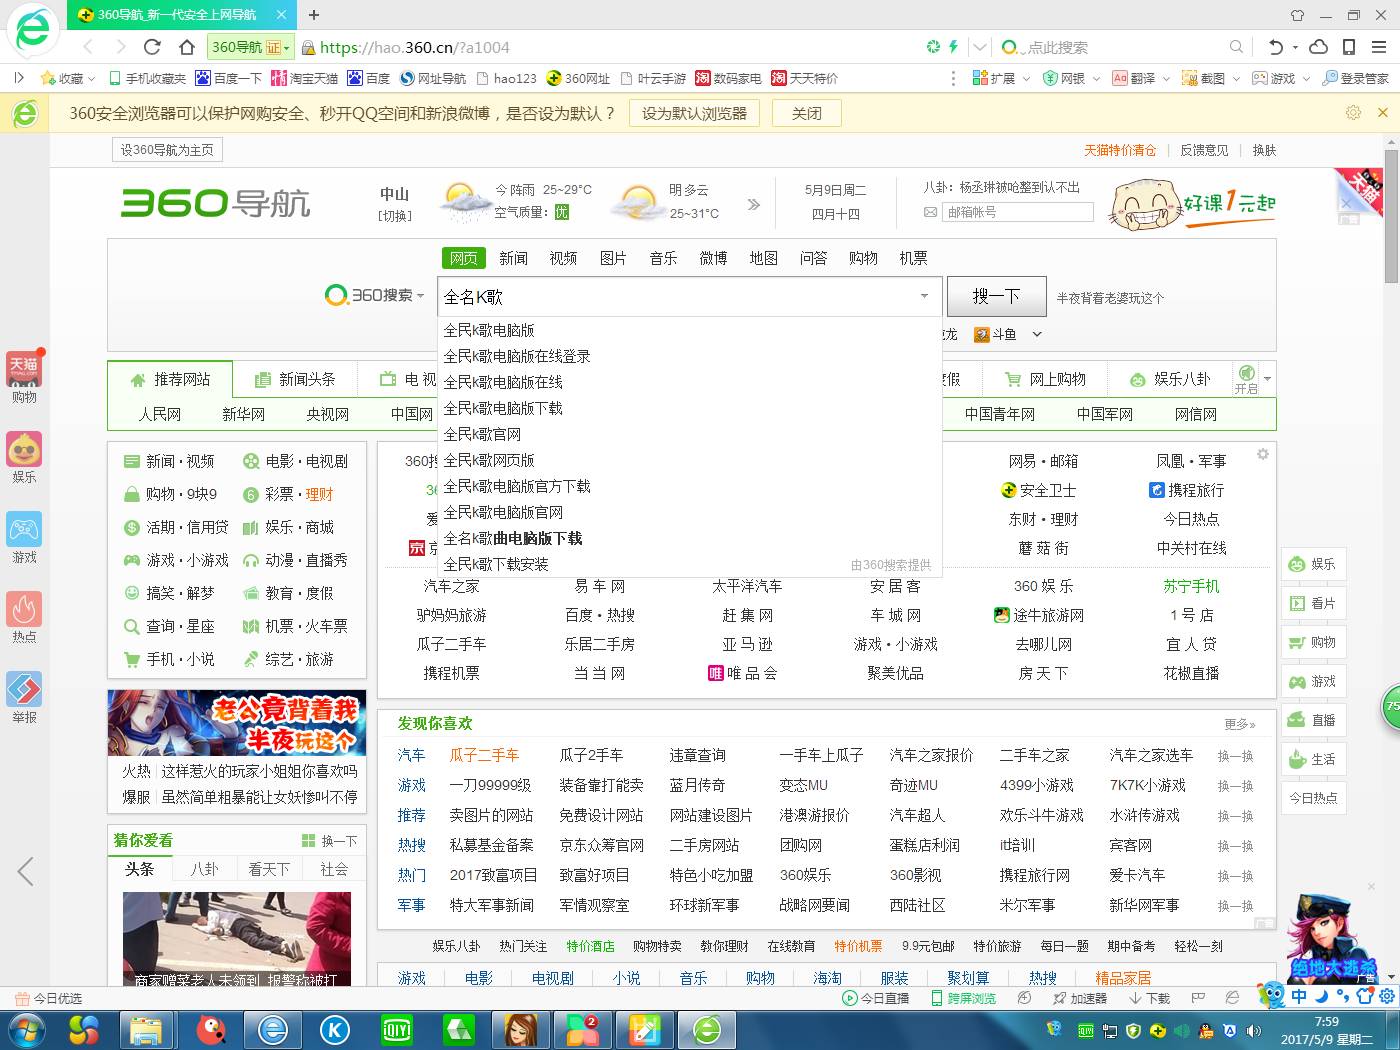Click the 今日直播 status bar icon
The height and width of the screenshot is (1050, 1400).
[876, 998]
